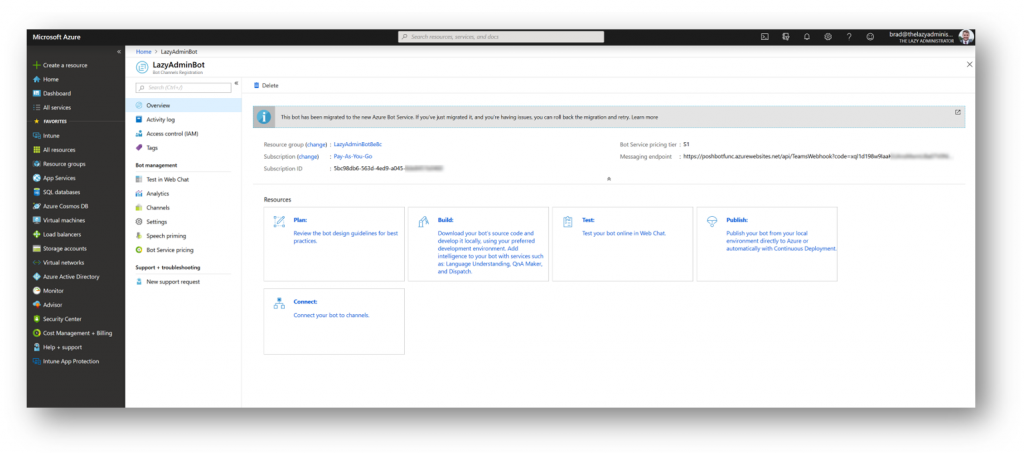Click the Advisor icon in sidebar

[x=37, y=305]
